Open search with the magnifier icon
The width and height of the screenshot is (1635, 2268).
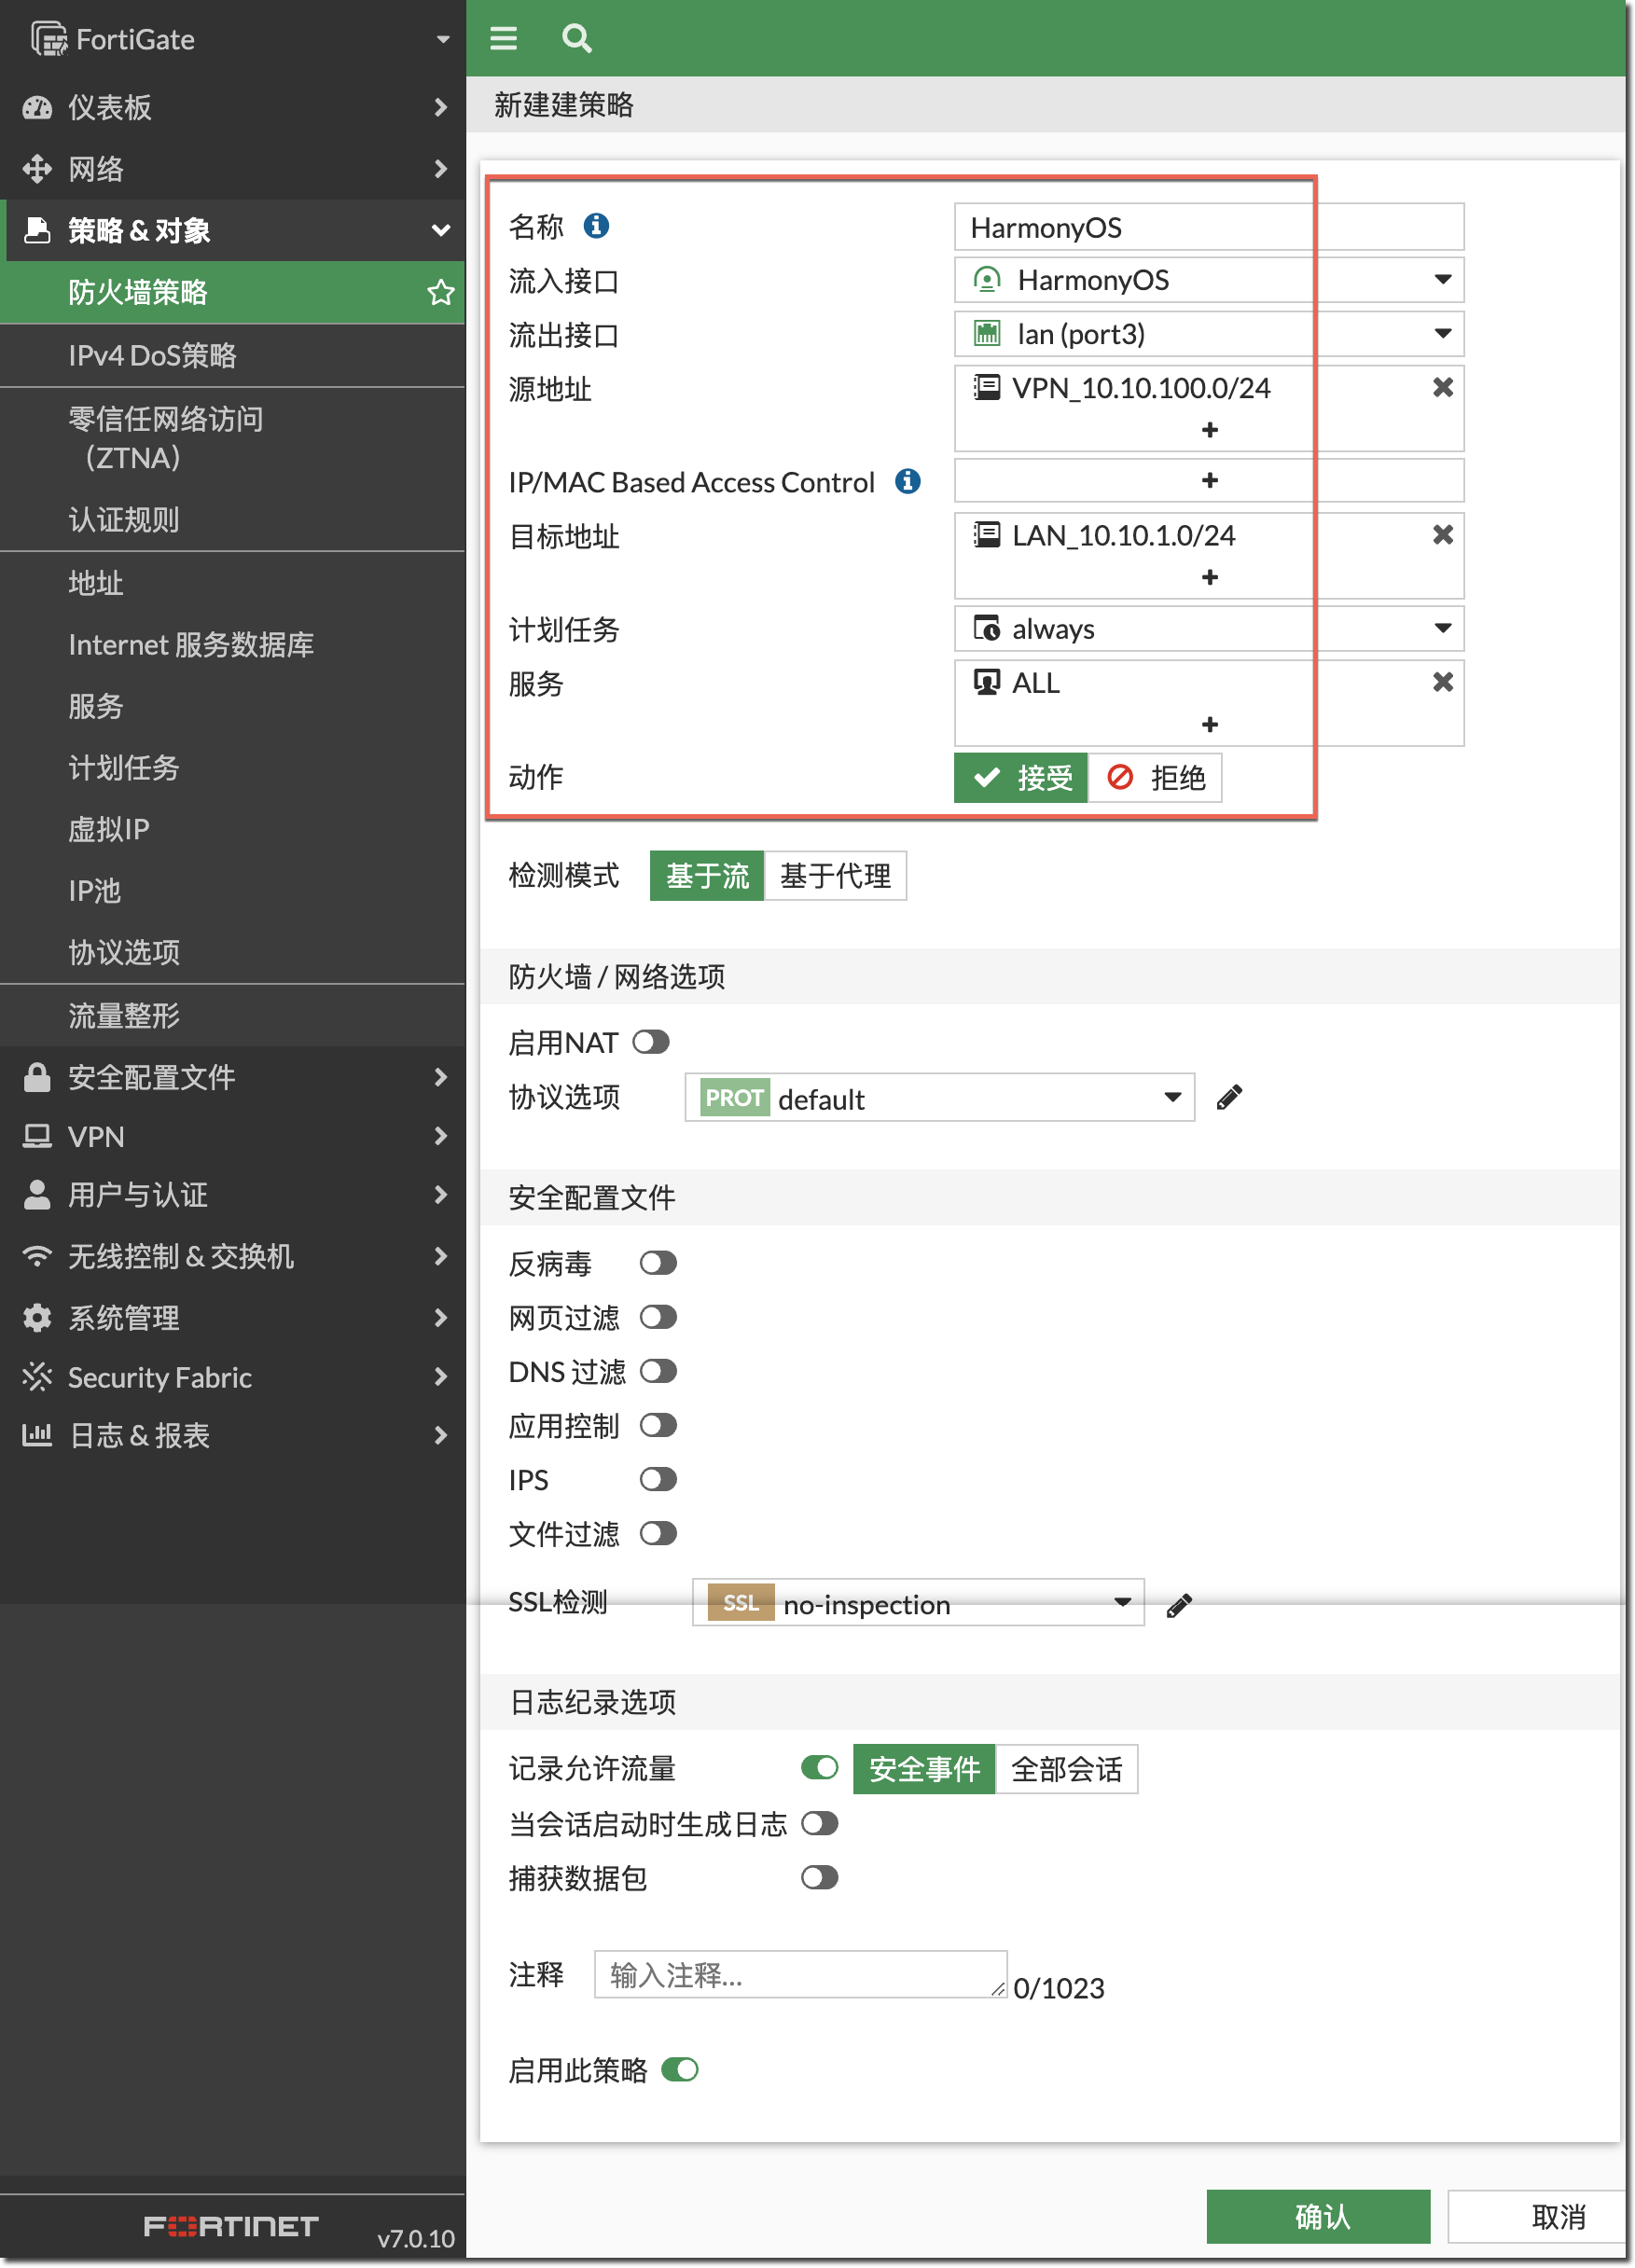coord(576,38)
